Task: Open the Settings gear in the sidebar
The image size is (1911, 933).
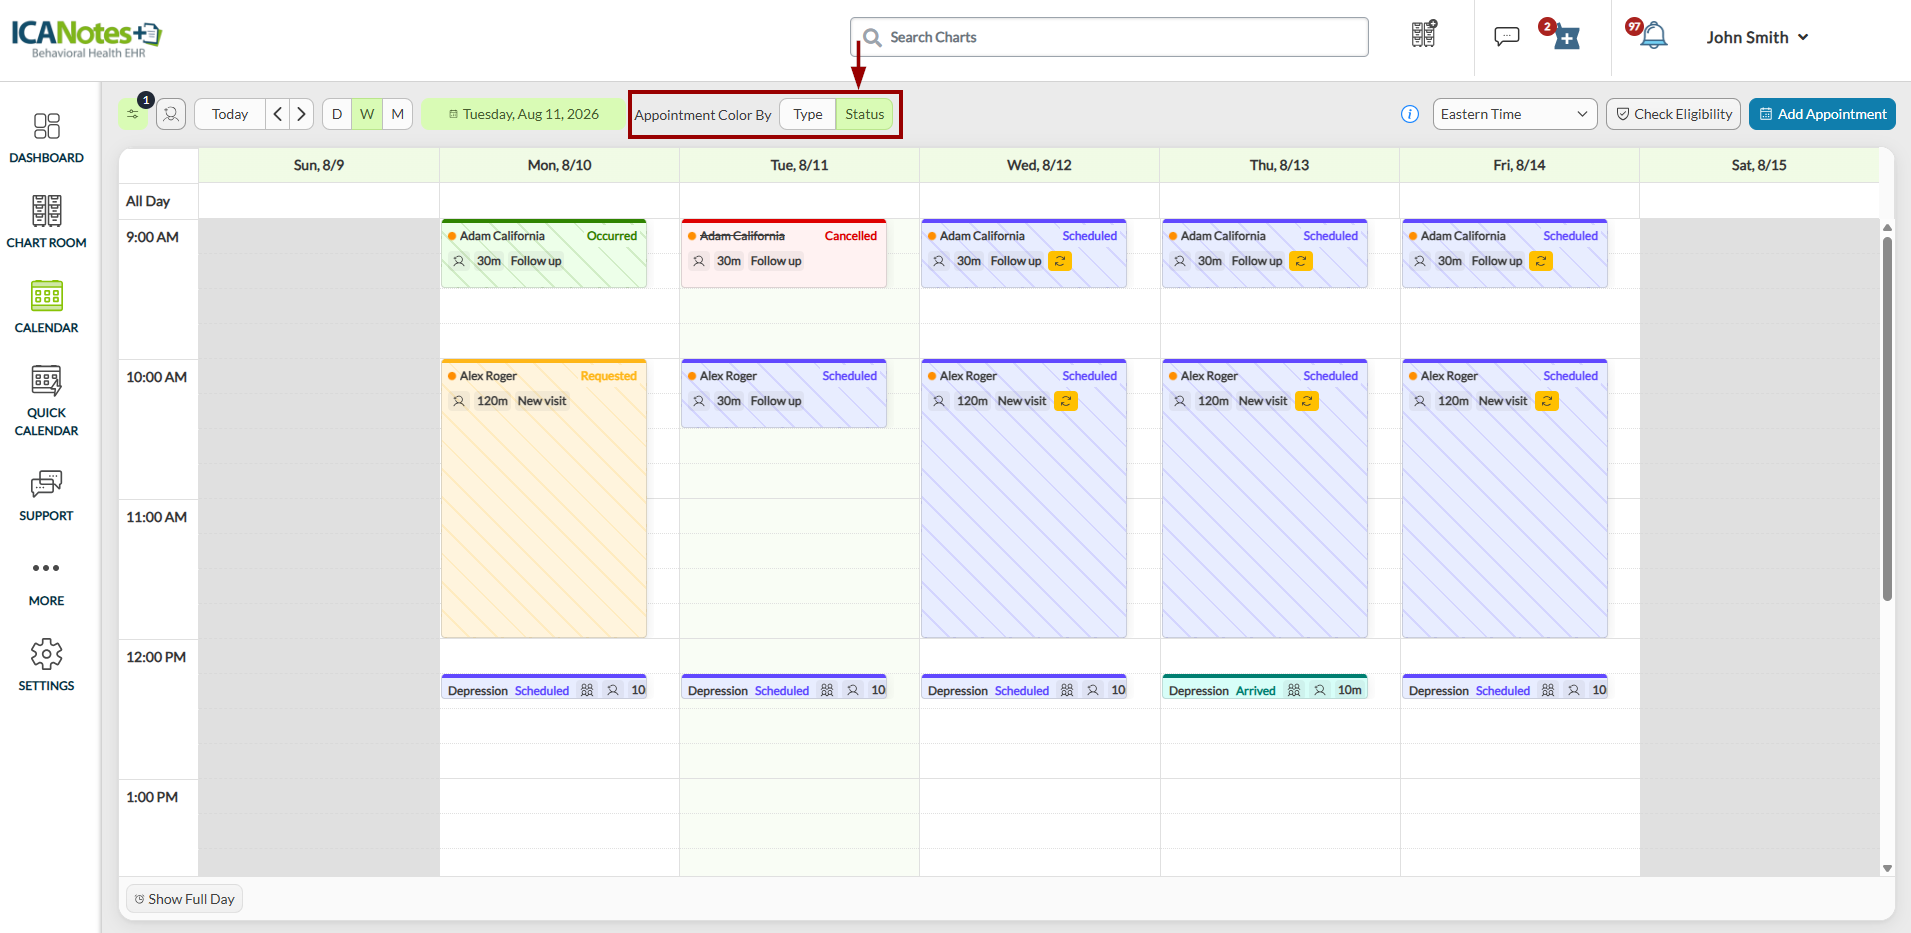Action: pyautogui.click(x=46, y=654)
